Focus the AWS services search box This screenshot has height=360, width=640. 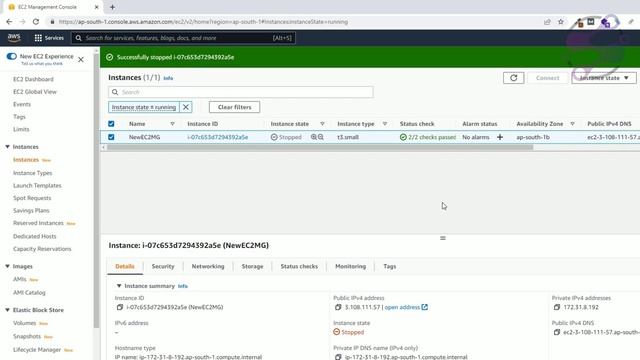pyautogui.click(x=183, y=38)
